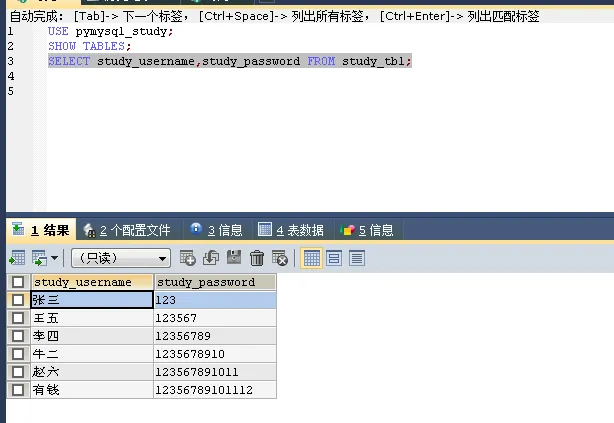Select the password cell 123567891011
The width and height of the screenshot is (614, 423).
pyautogui.click(x=215, y=372)
